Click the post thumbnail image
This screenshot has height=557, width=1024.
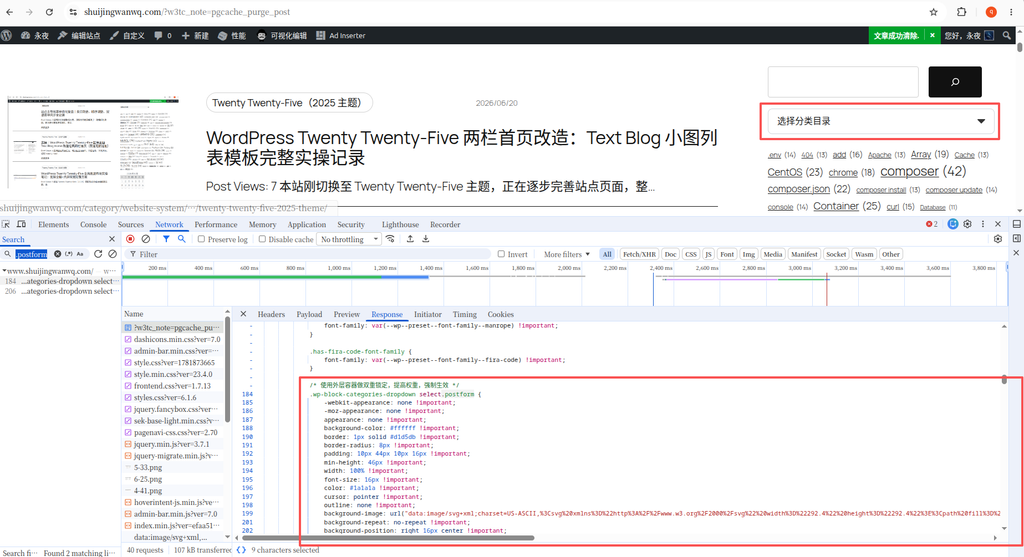coord(93,142)
